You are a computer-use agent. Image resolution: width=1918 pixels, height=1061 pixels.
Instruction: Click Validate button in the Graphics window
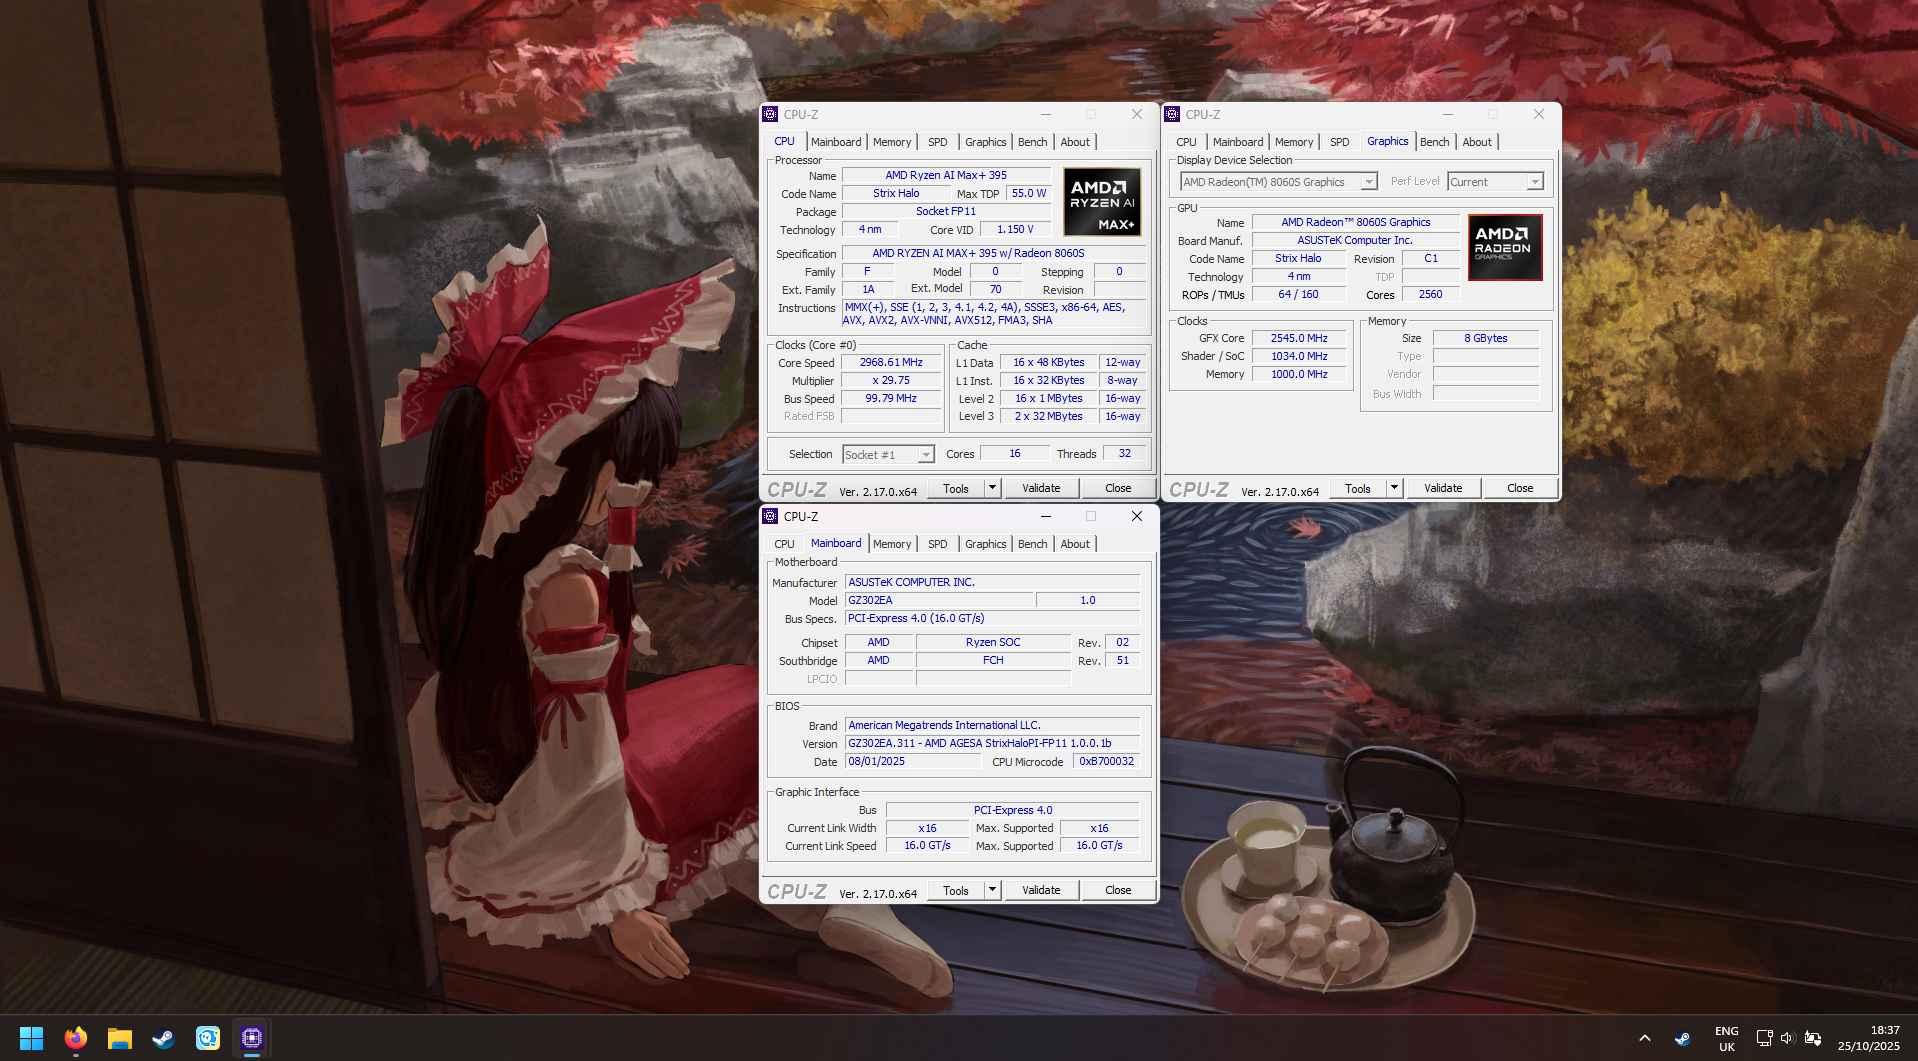[x=1442, y=488]
